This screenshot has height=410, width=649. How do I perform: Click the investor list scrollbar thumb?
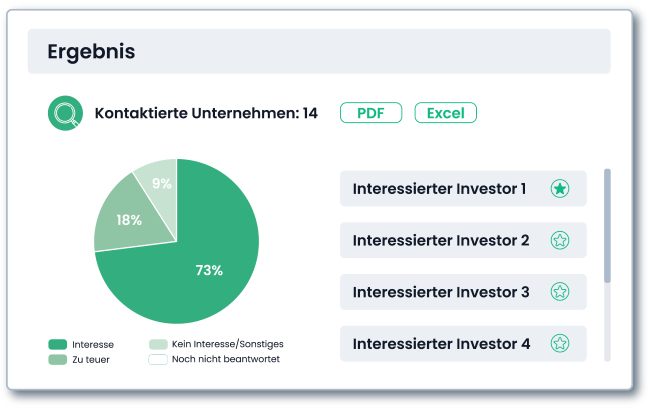[x=607, y=226]
